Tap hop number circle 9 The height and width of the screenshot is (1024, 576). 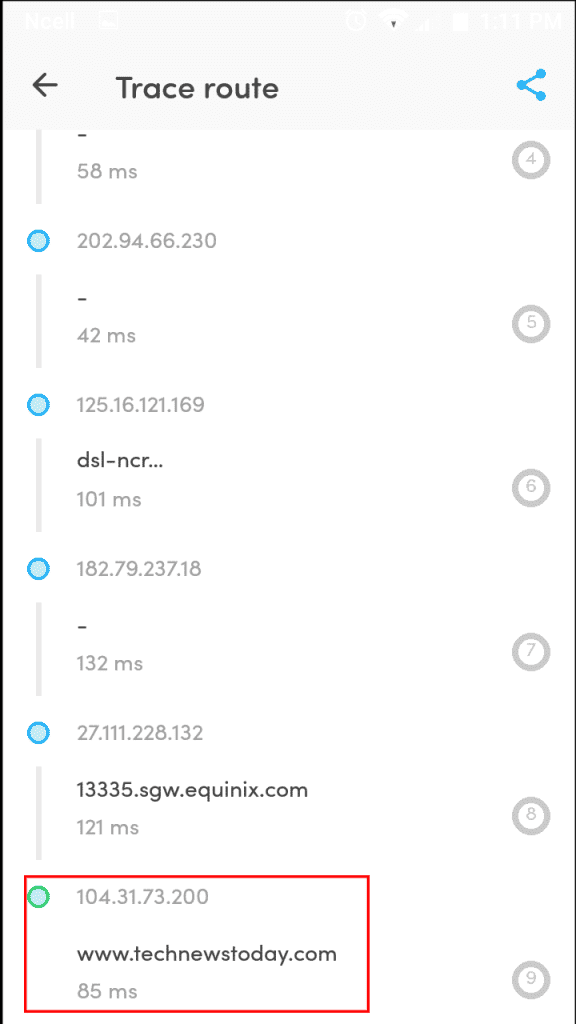point(531,980)
